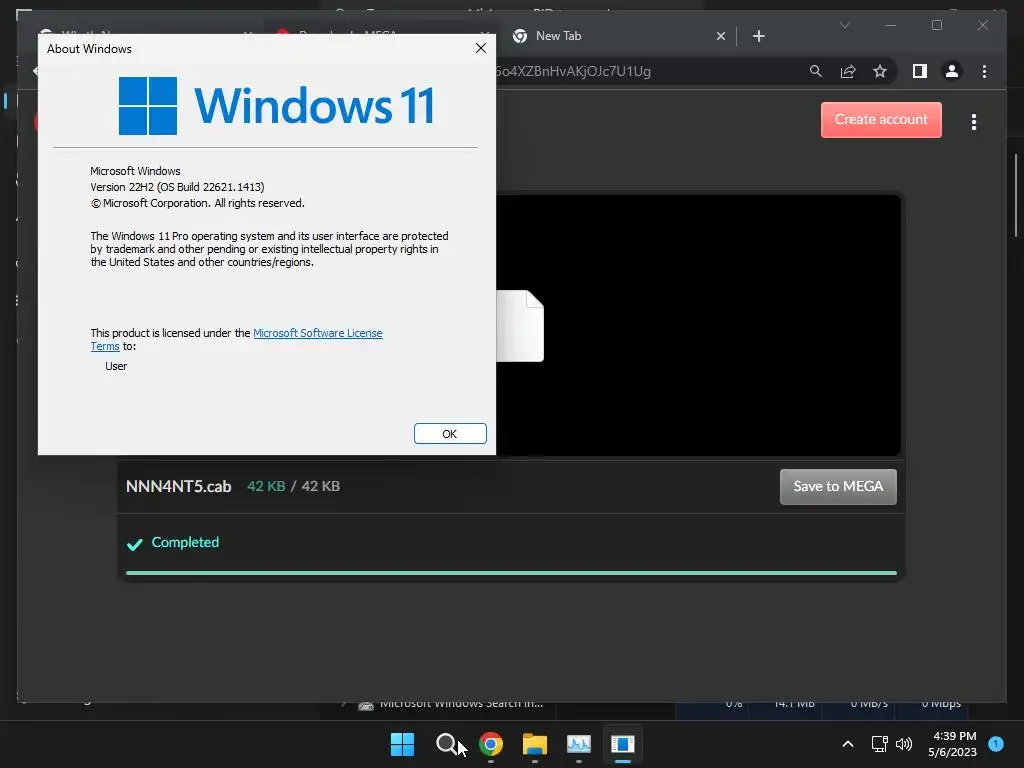Click the green download progress bar

point(511,573)
